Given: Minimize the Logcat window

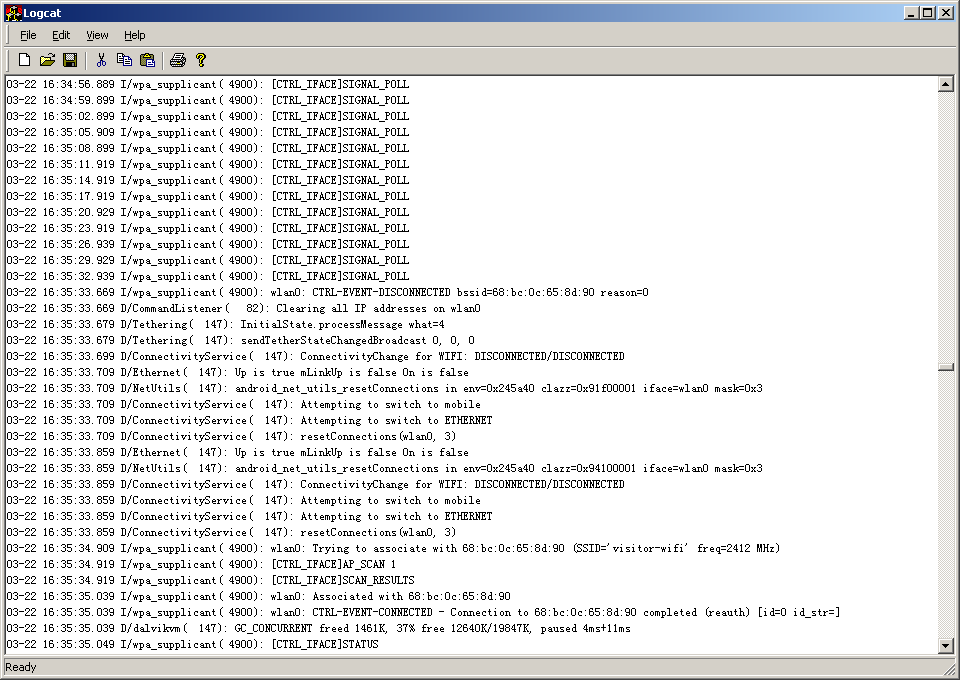Looking at the screenshot, I should click(912, 13).
